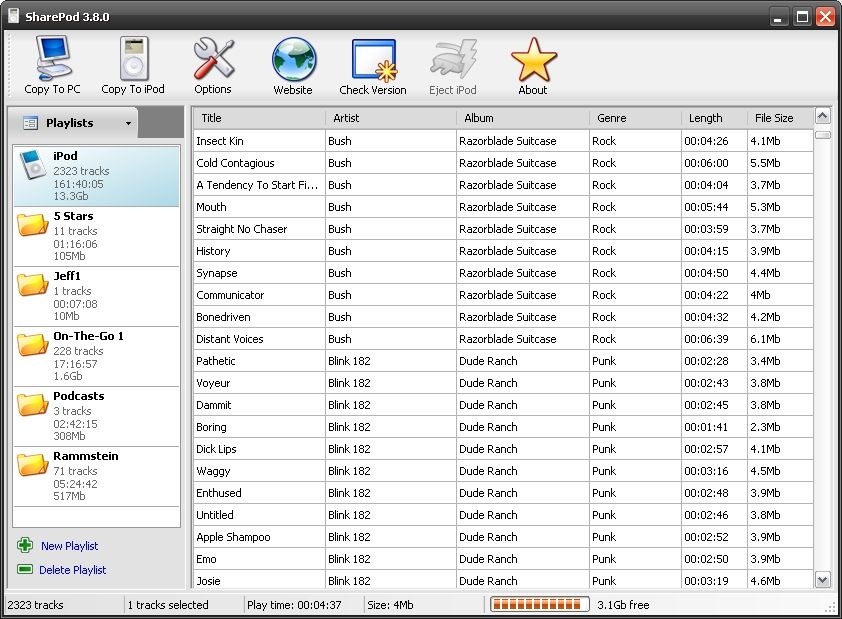Click Delete Playlist link
The image size is (842, 619).
pyautogui.click(x=72, y=570)
